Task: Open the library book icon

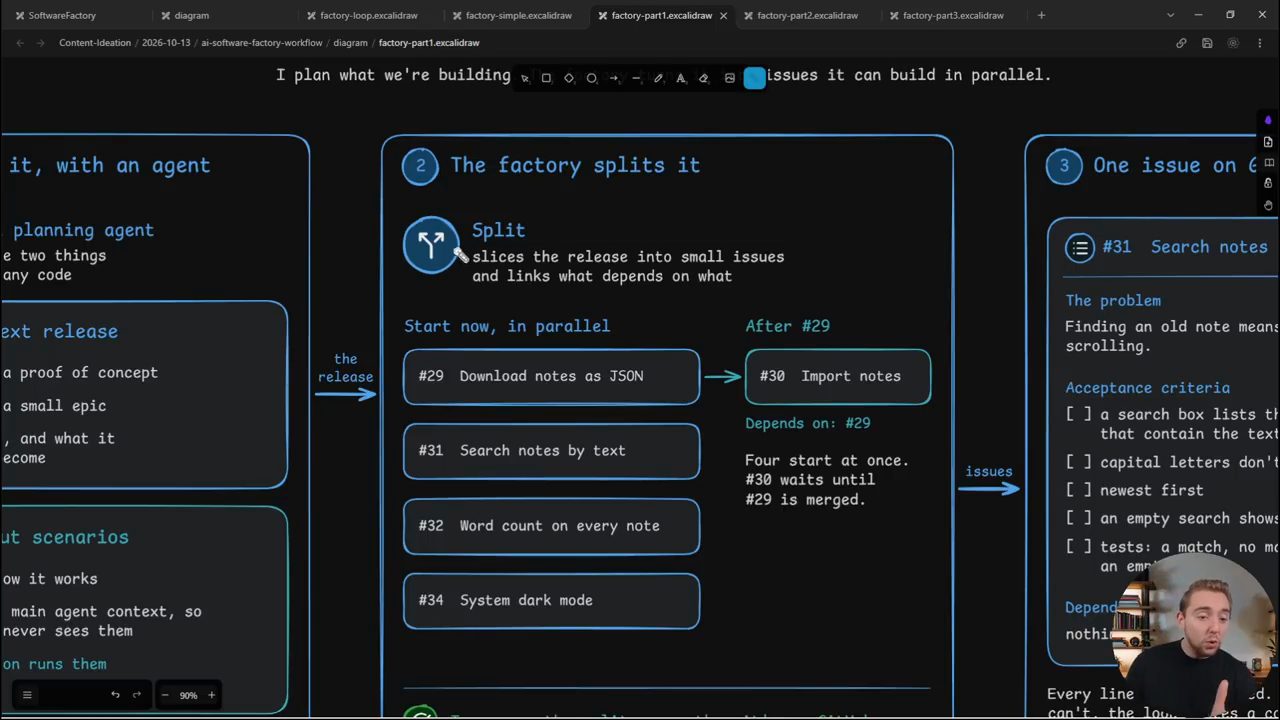Action: point(1268,163)
